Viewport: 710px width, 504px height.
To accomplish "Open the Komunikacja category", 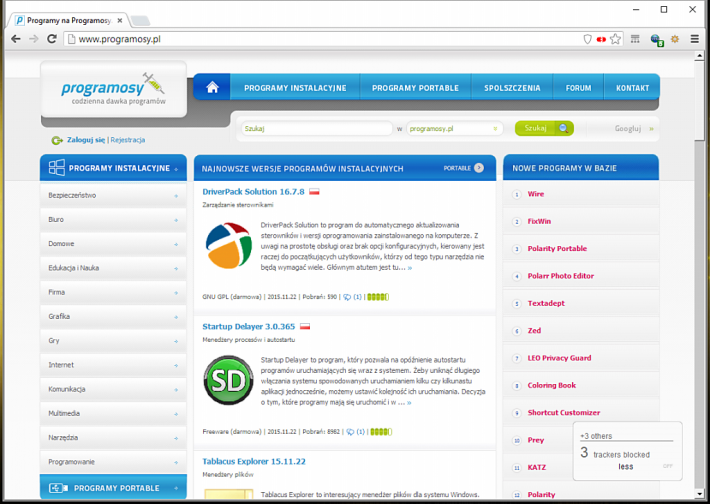I will [x=113, y=389].
